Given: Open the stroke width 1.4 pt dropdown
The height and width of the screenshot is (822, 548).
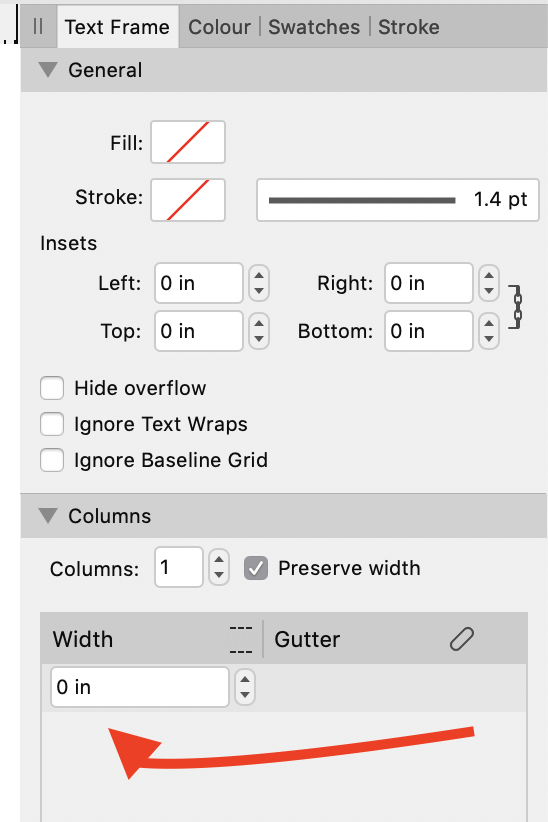Looking at the screenshot, I should click(x=397, y=200).
